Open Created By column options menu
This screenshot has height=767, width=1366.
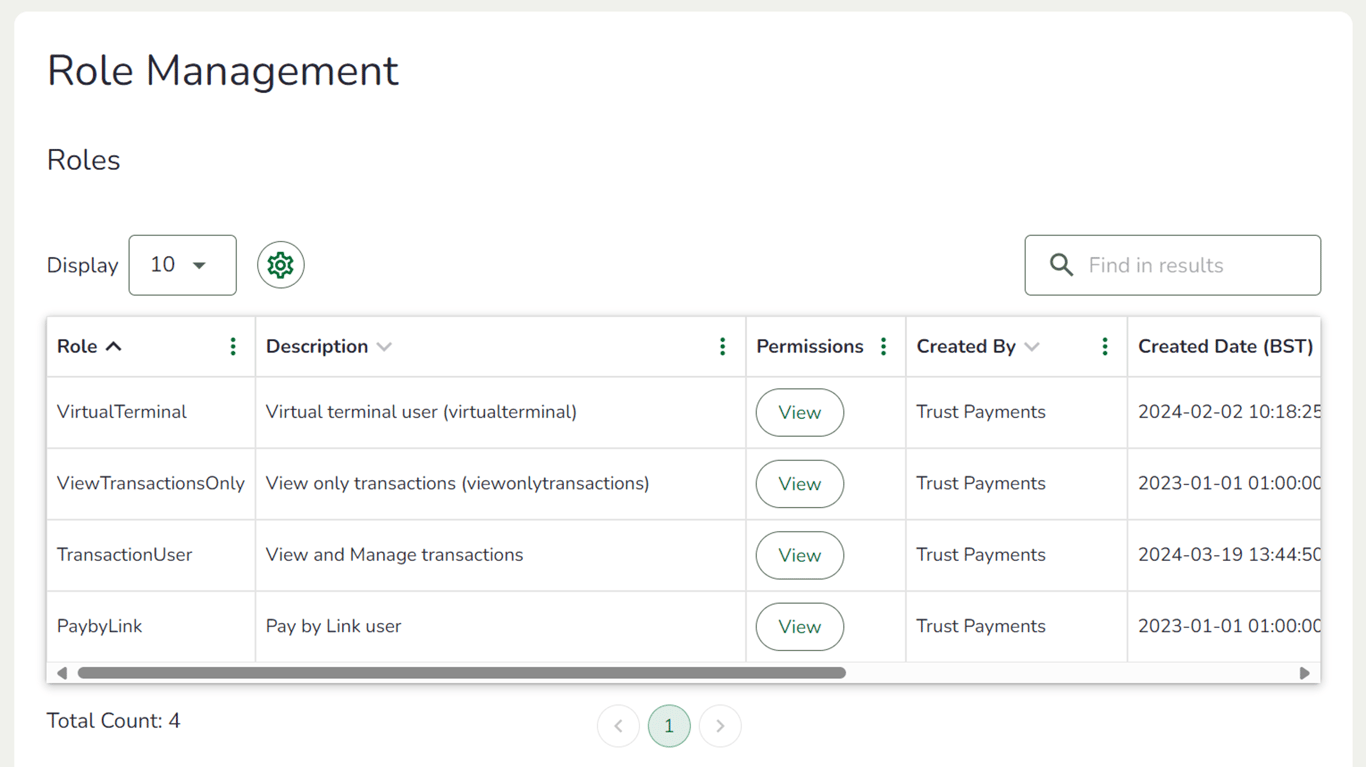[x=1104, y=346]
